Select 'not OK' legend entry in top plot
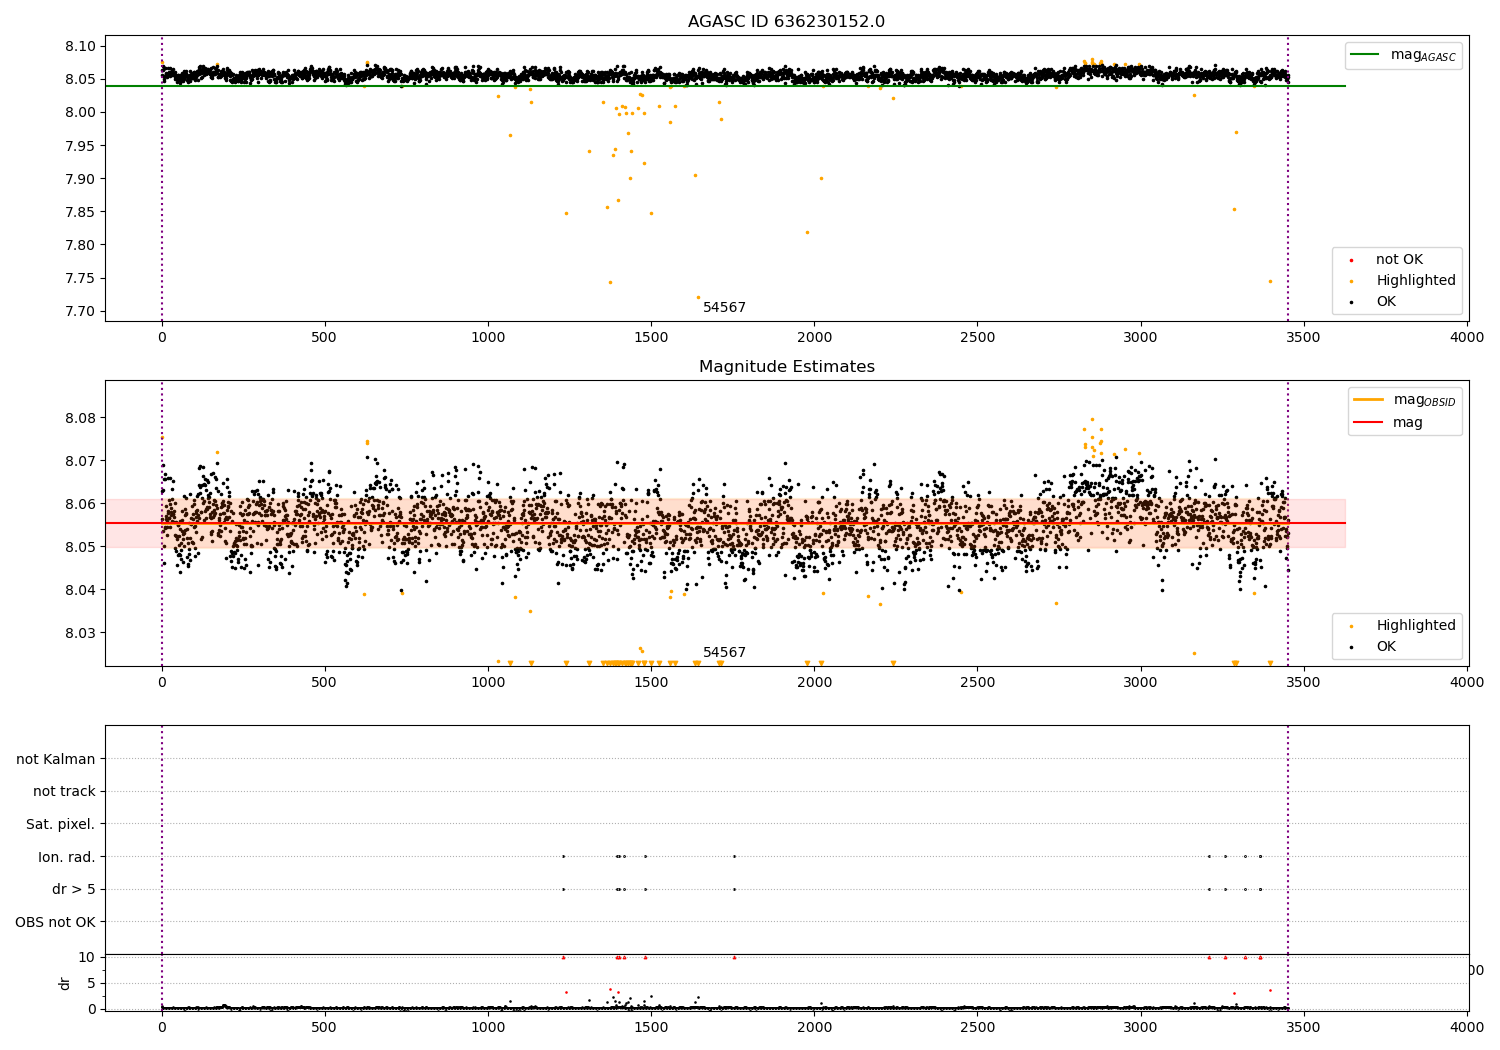This screenshot has width=1500, height=1050. pos(1399,260)
